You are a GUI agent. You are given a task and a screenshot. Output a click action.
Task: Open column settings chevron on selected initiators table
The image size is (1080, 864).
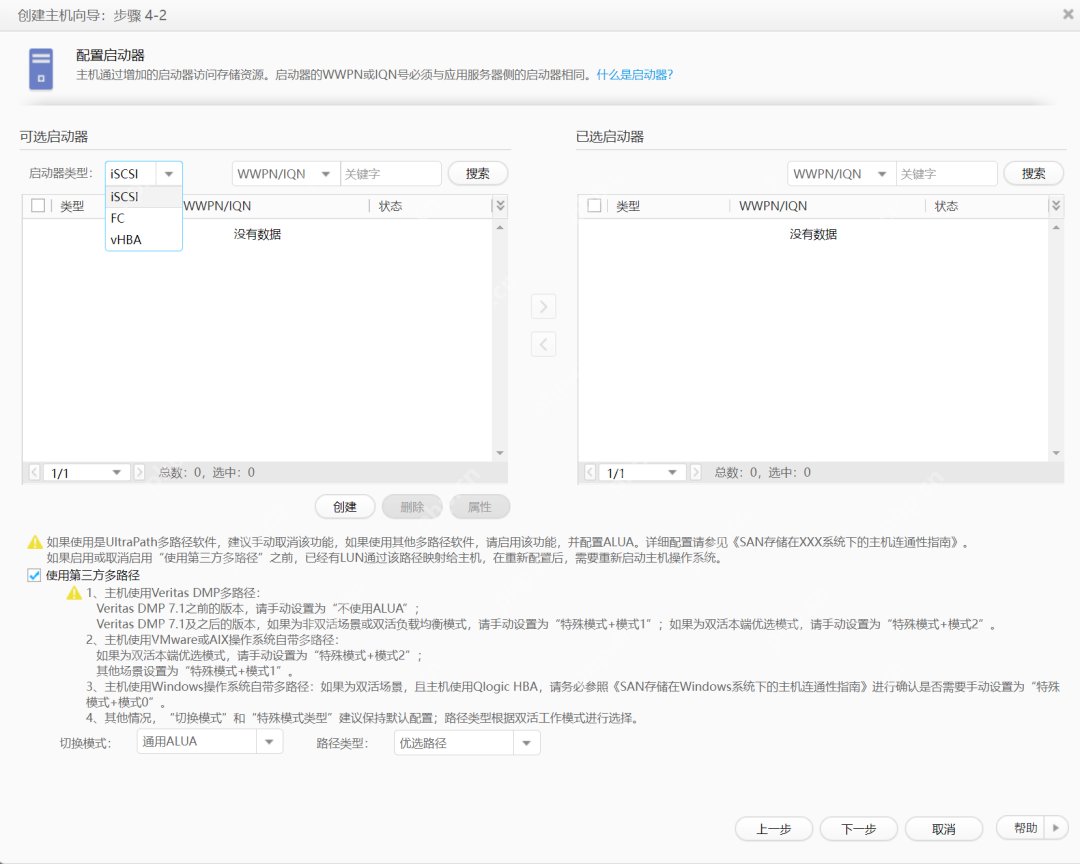point(1055,205)
